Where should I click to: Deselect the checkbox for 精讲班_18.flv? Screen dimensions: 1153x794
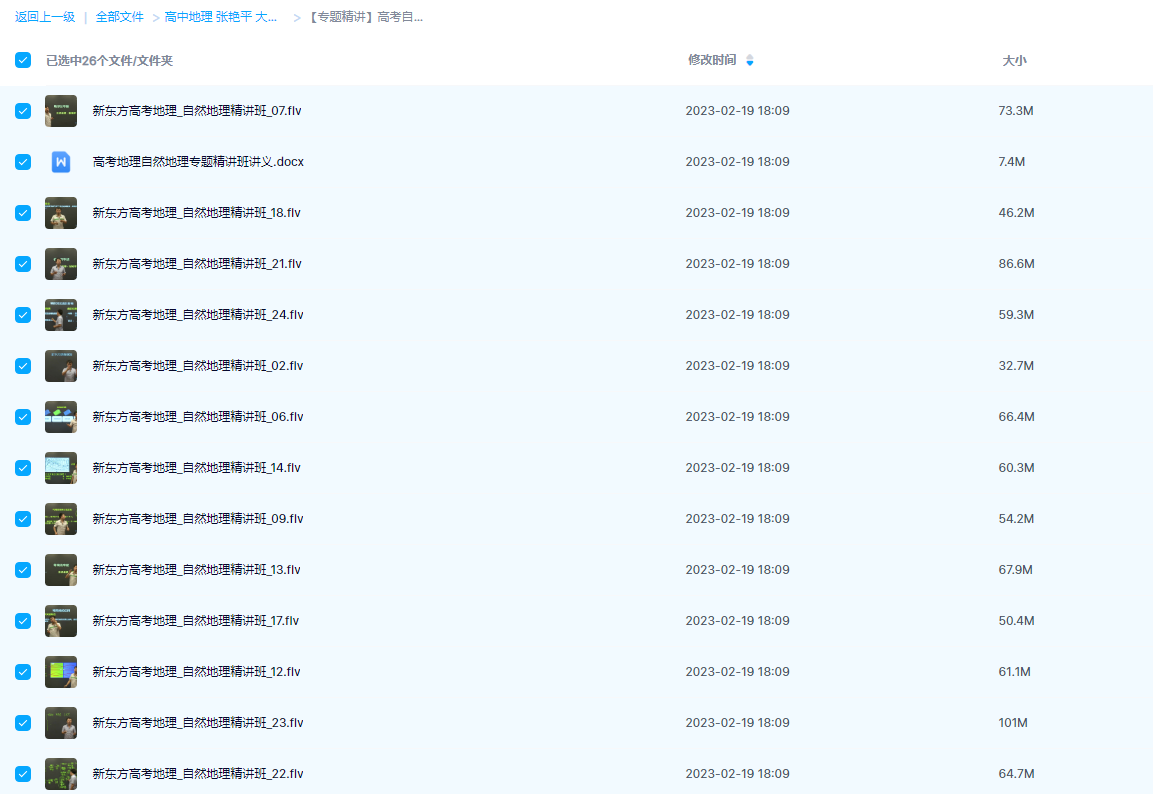point(23,213)
